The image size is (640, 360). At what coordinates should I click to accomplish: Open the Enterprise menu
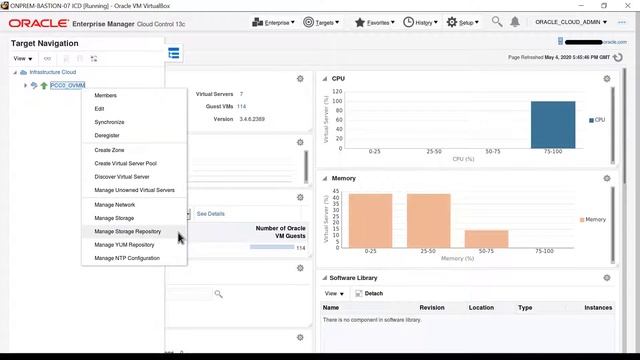coord(273,22)
